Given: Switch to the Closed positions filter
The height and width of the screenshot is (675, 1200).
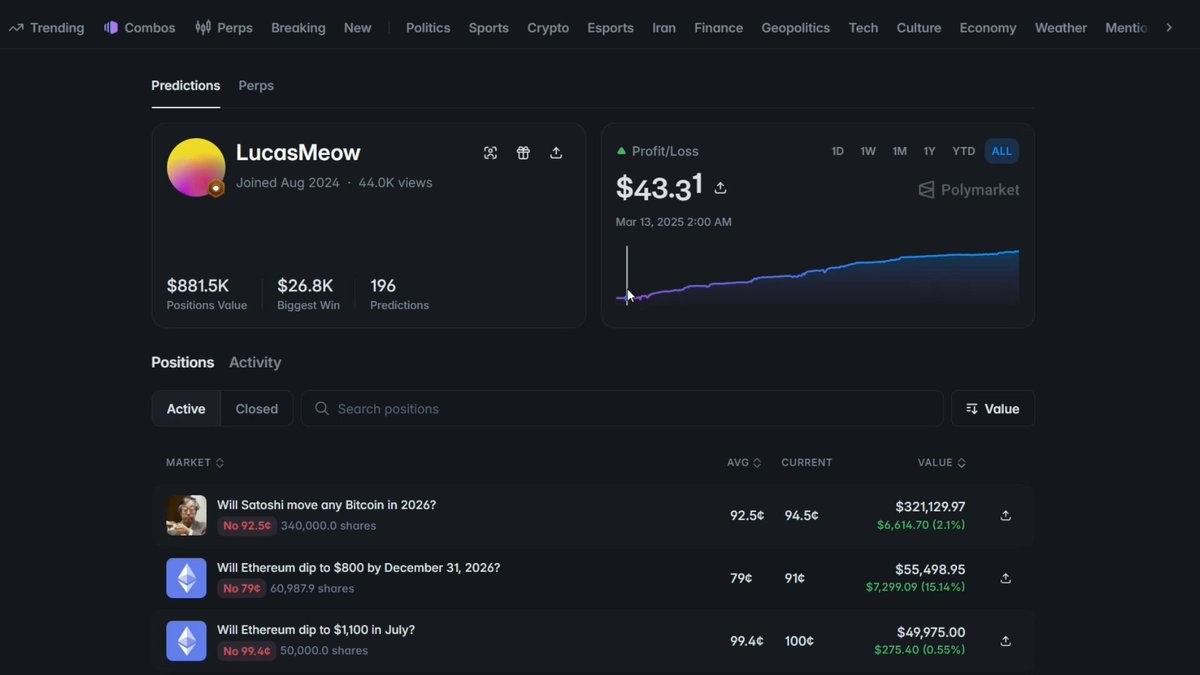Looking at the screenshot, I should pos(257,409).
